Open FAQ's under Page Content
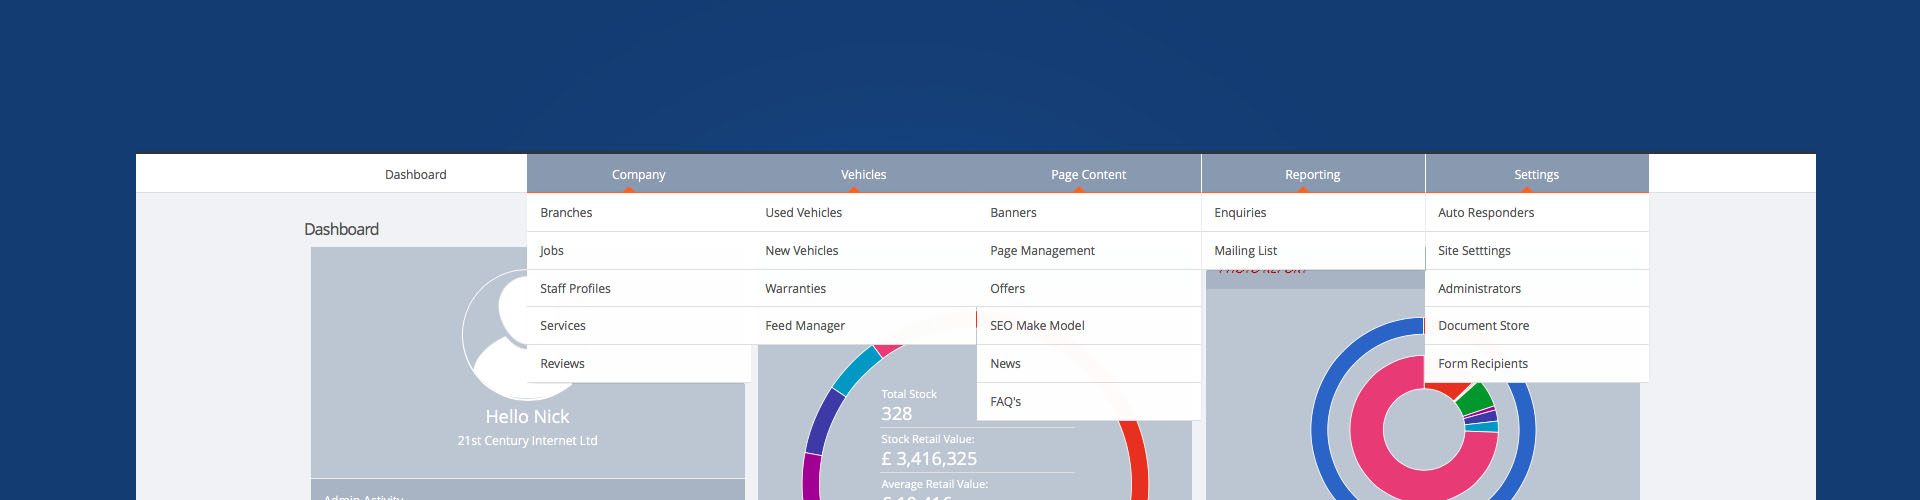Viewport: 1920px width, 500px height. (x=1088, y=402)
